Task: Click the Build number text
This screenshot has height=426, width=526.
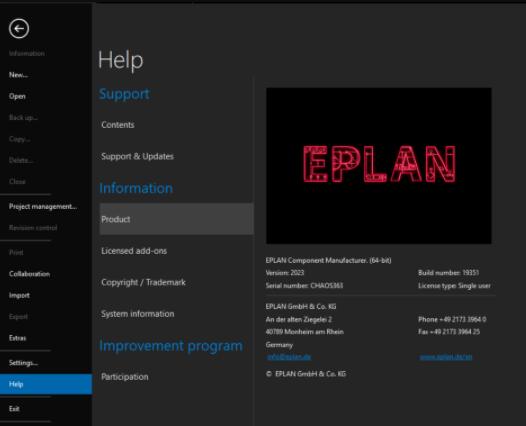Action: (449, 273)
